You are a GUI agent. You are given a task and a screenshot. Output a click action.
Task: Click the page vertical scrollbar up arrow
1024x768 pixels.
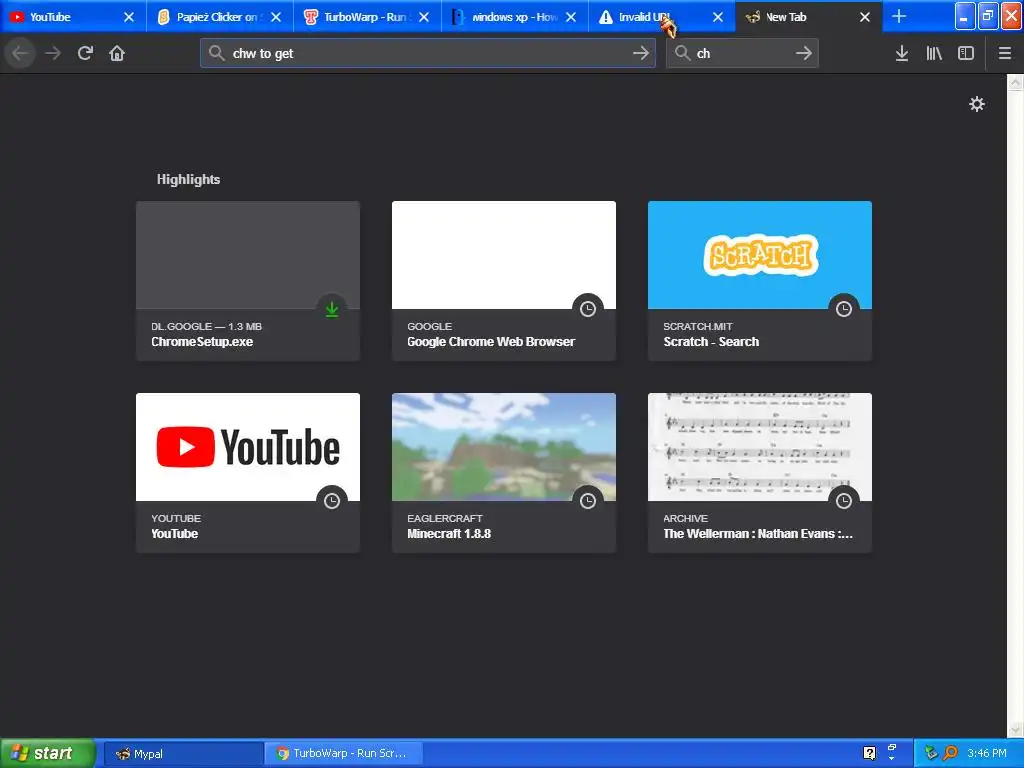(1015, 82)
